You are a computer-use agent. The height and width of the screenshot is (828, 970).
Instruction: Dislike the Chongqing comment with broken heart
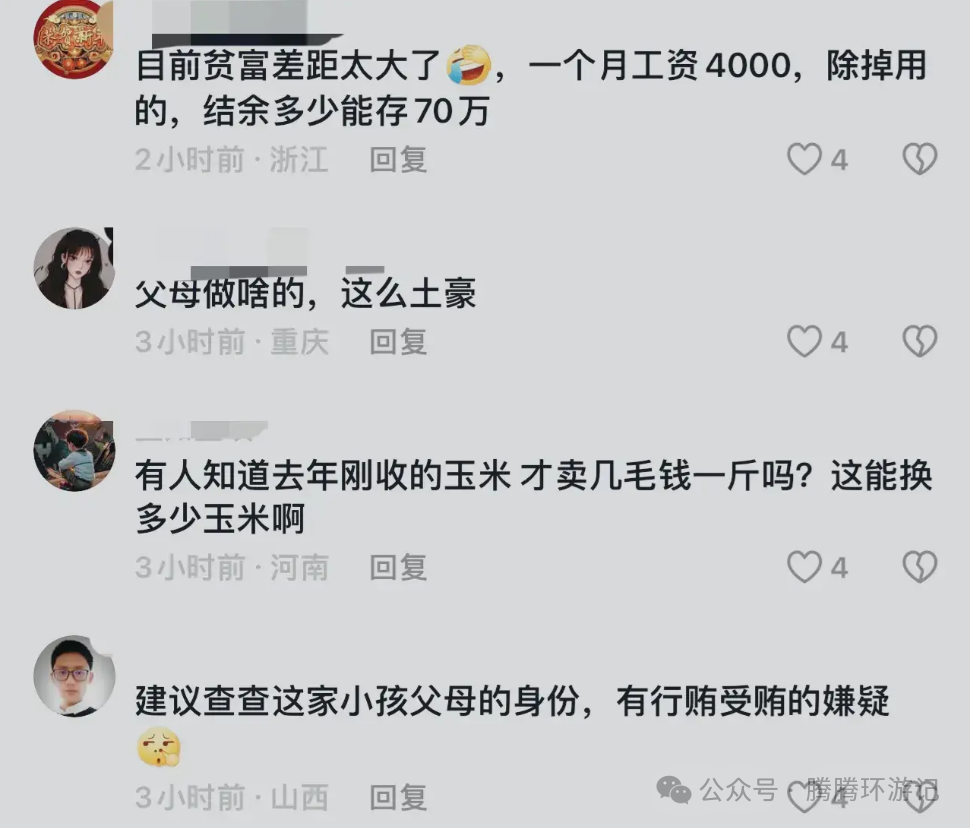tap(920, 341)
